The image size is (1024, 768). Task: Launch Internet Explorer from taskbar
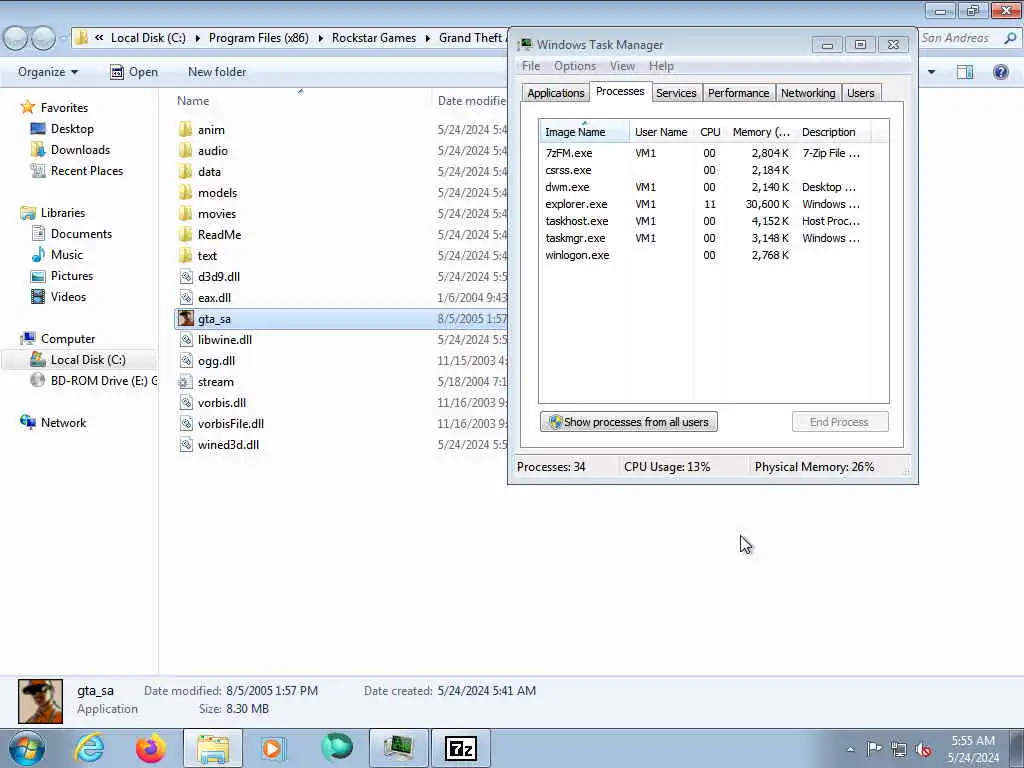pos(89,748)
